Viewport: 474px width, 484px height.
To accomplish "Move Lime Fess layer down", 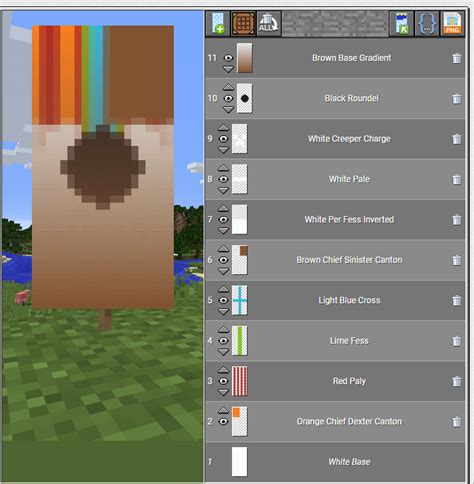I will tap(223, 352).
